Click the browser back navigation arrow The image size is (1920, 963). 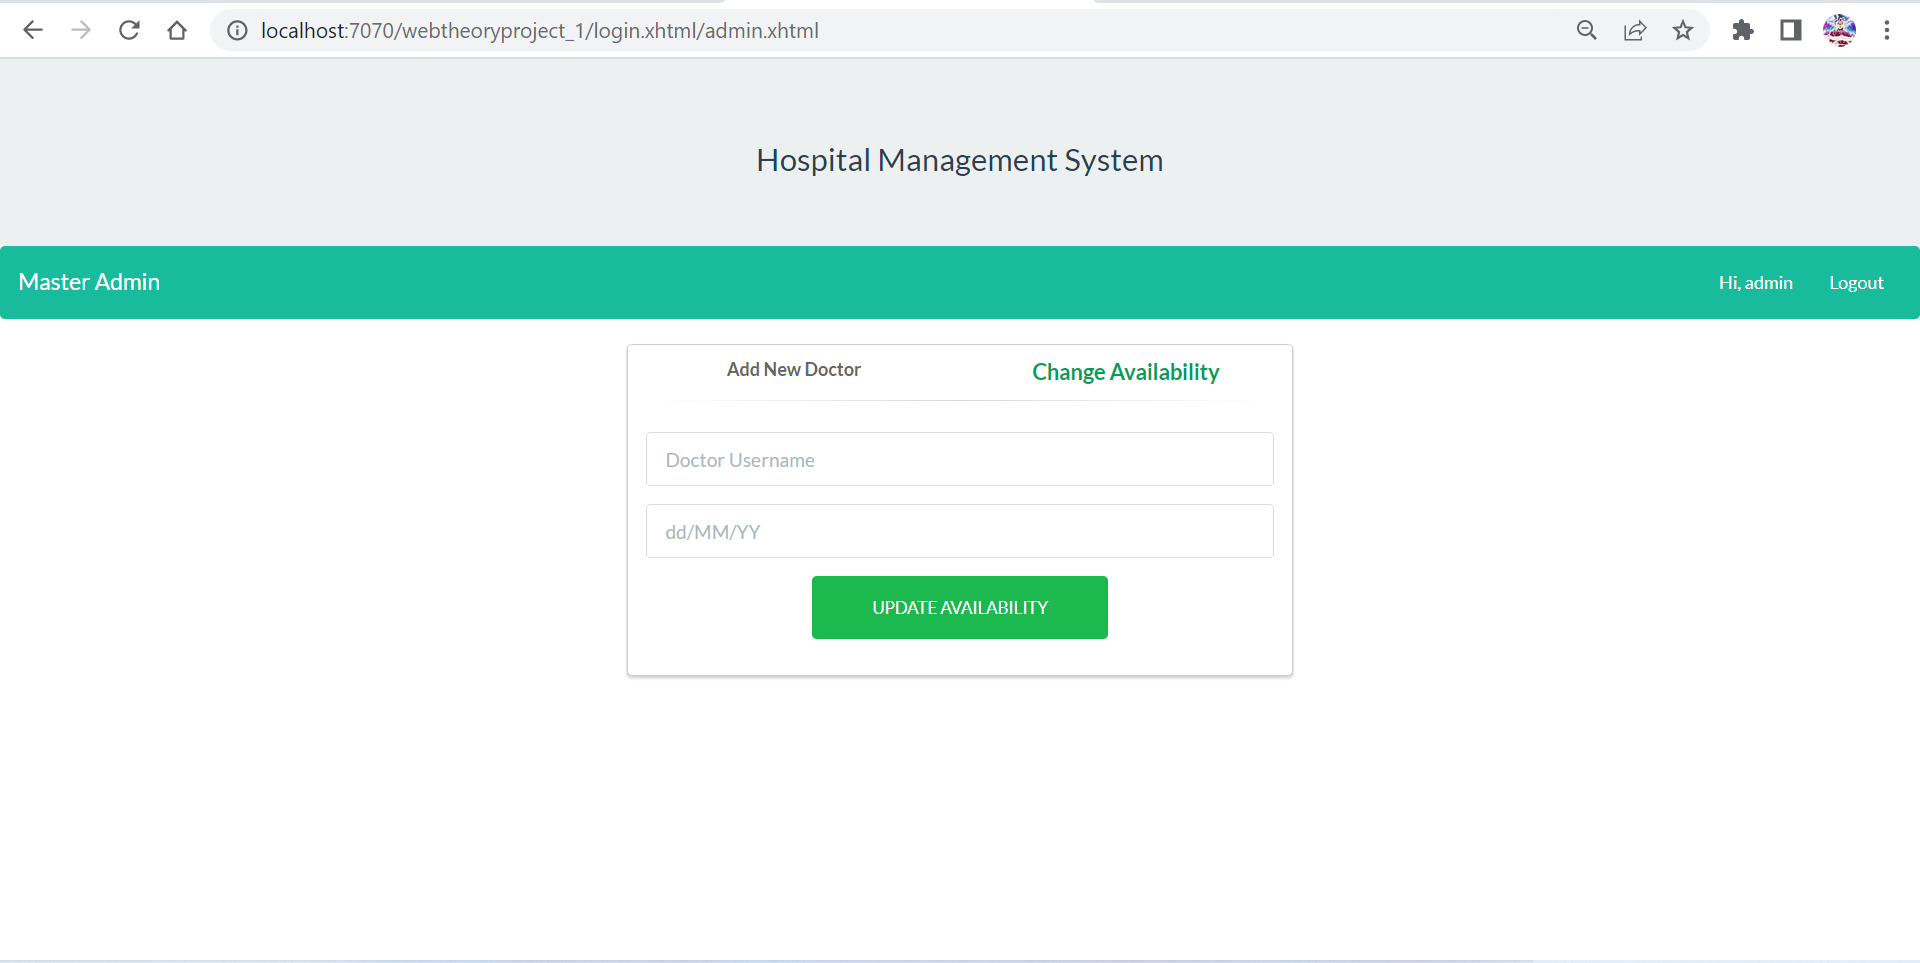point(33,30)
